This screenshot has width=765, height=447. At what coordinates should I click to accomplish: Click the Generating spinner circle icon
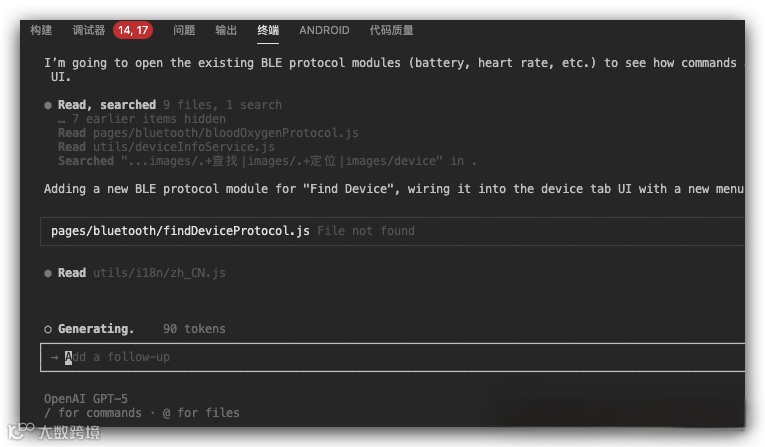pos(48,329)
